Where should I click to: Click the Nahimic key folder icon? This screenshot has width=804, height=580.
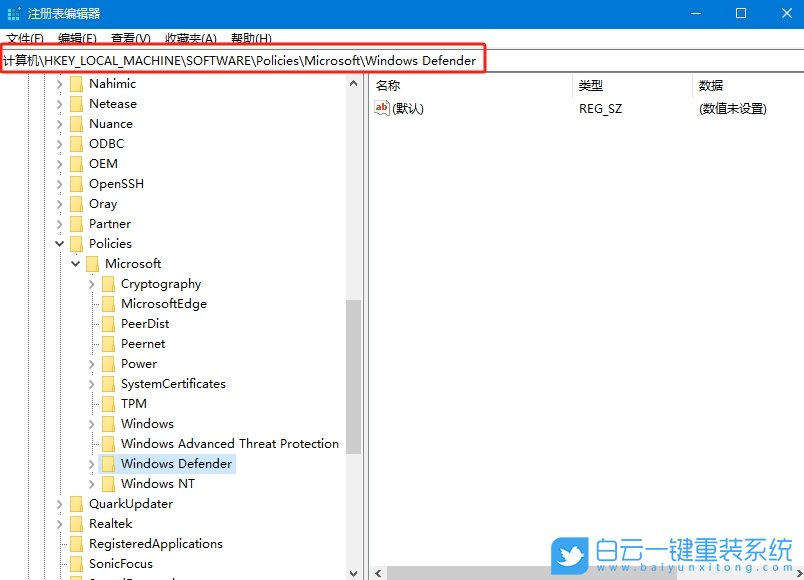77,83
